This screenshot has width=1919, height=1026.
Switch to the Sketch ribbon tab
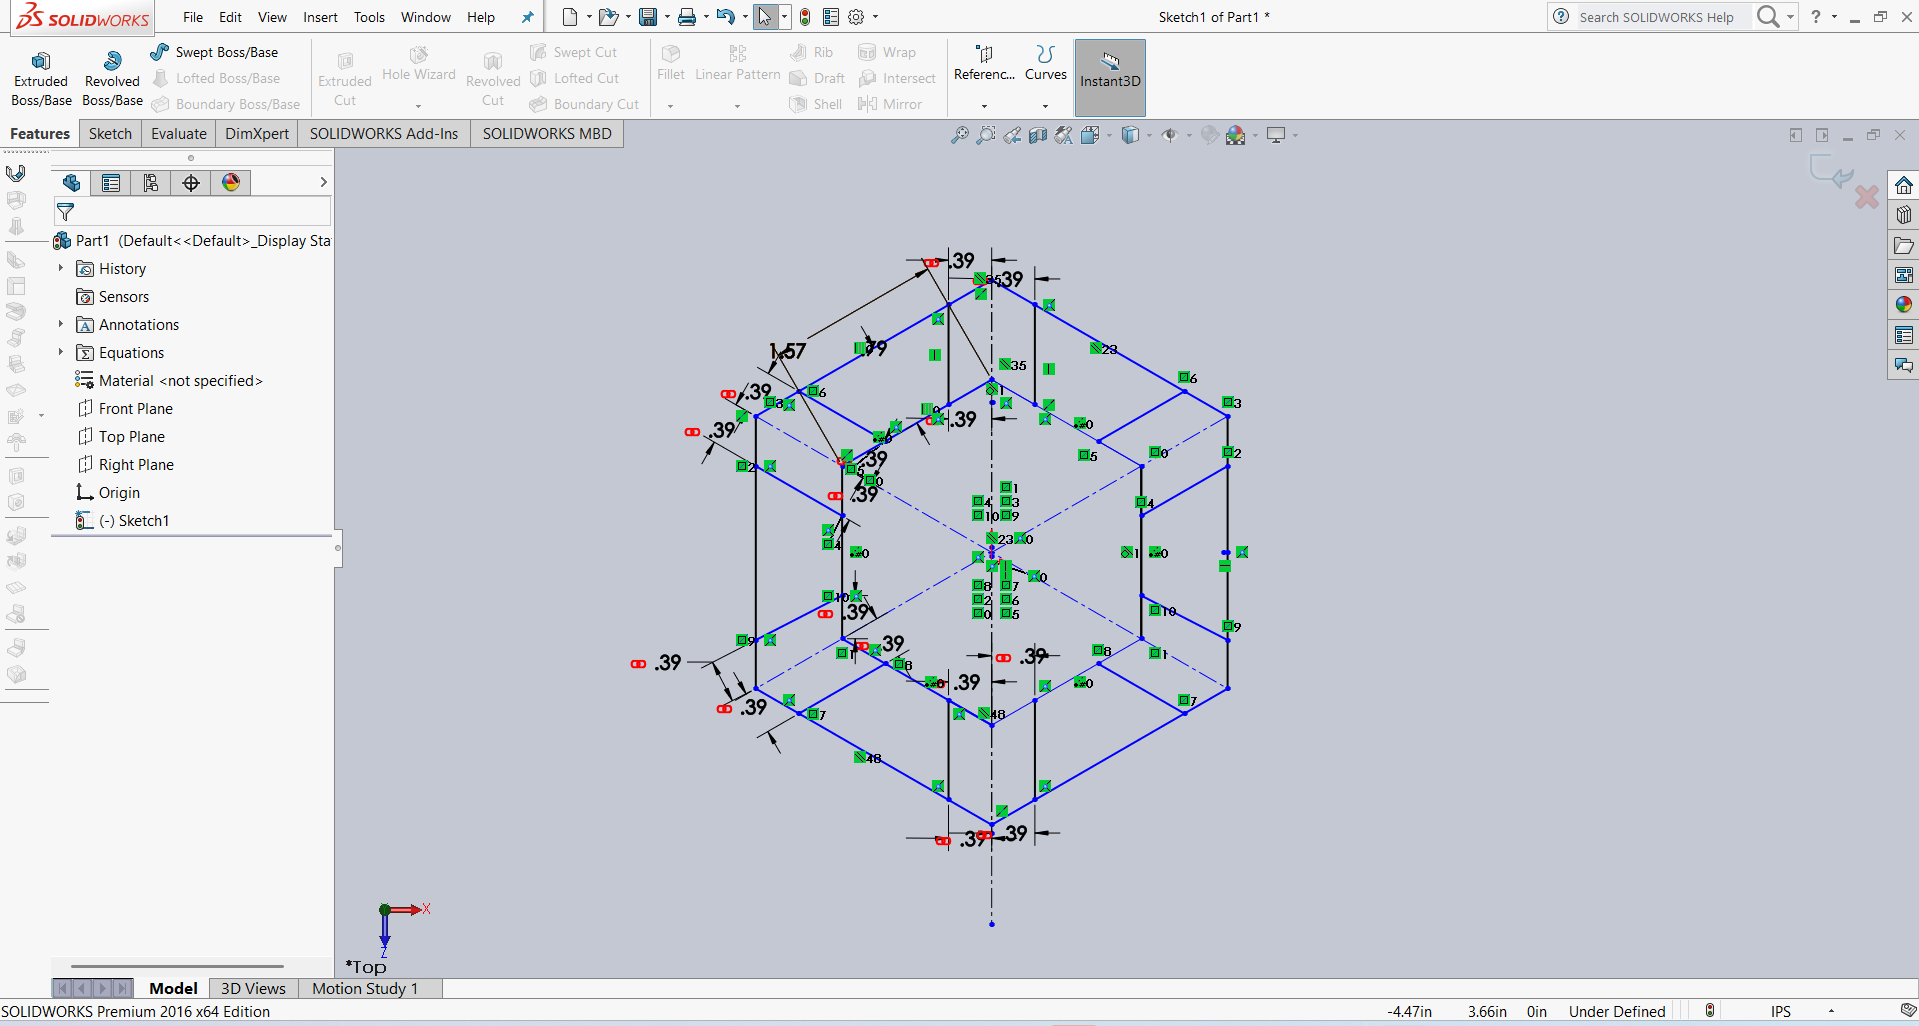tap(110, 134)
